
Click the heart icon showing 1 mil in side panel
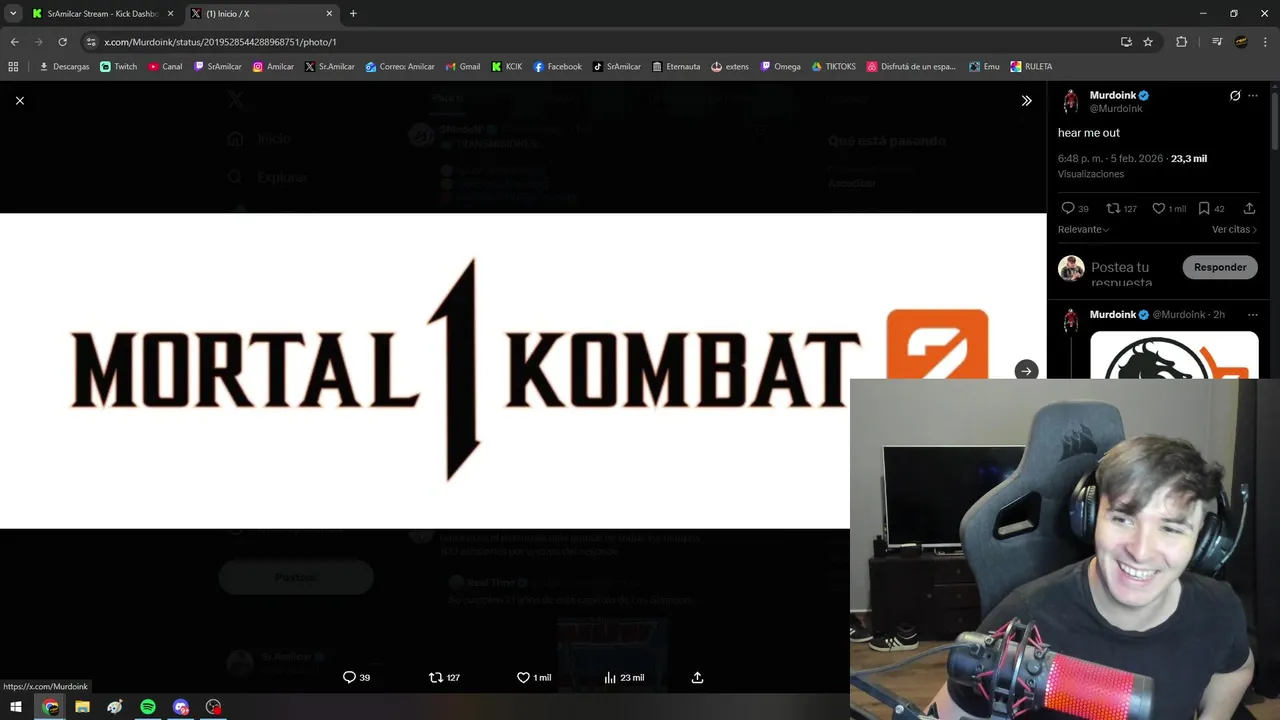pyautogui.click(x=1158, y=208)
